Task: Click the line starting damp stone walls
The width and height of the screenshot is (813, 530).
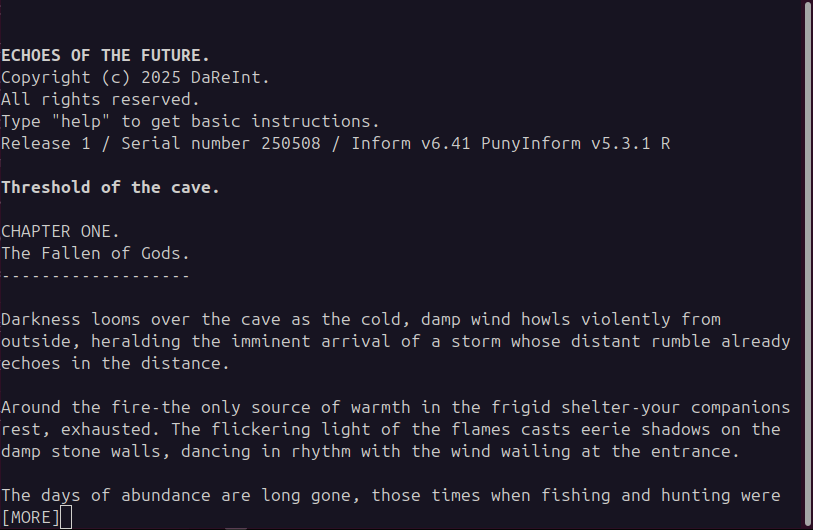Action: pos(370,451)
